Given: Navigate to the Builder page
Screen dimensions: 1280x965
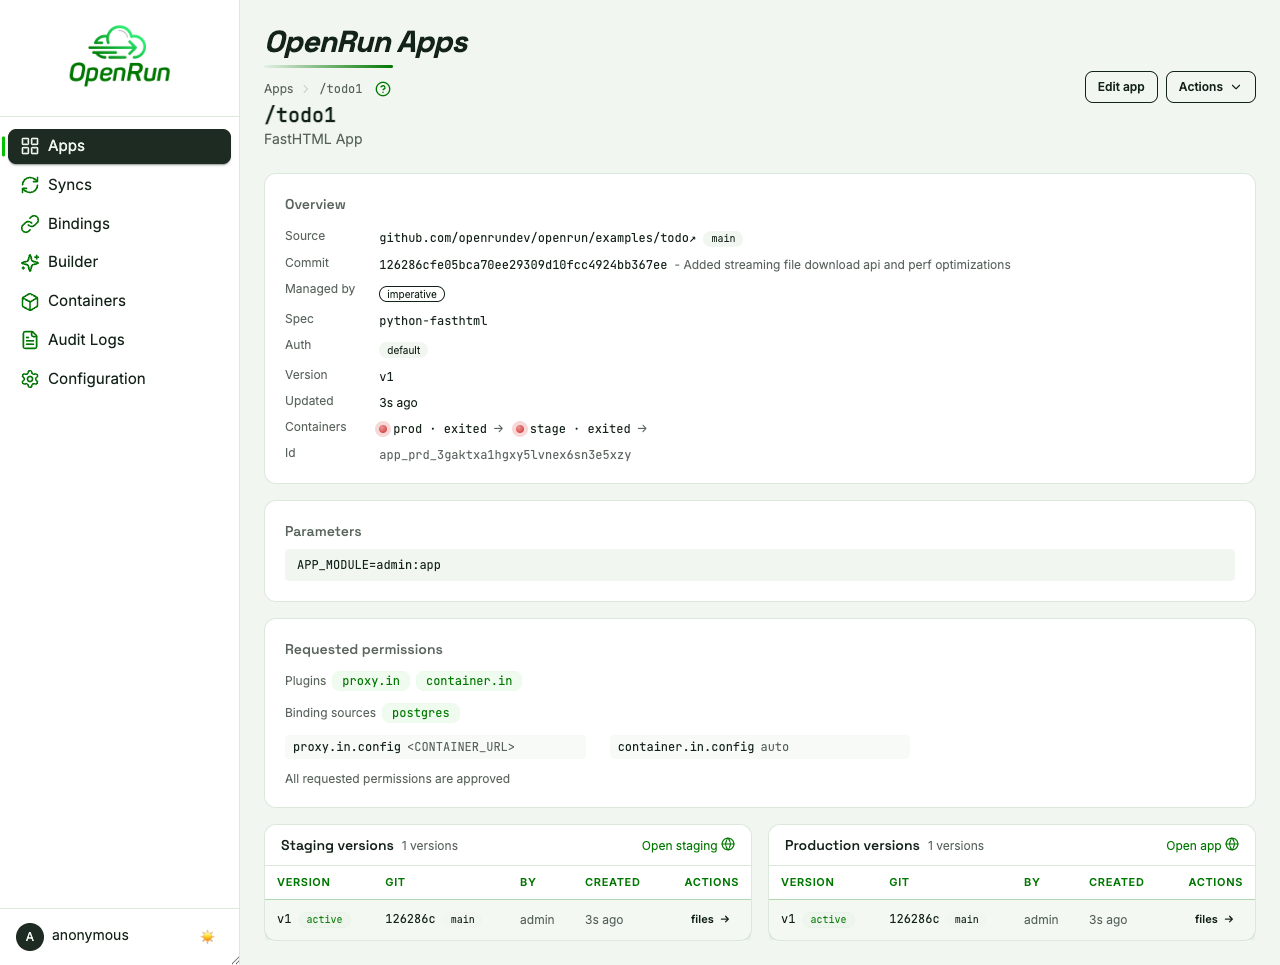Looking at the screenshot, I should (x=119, y=262).
